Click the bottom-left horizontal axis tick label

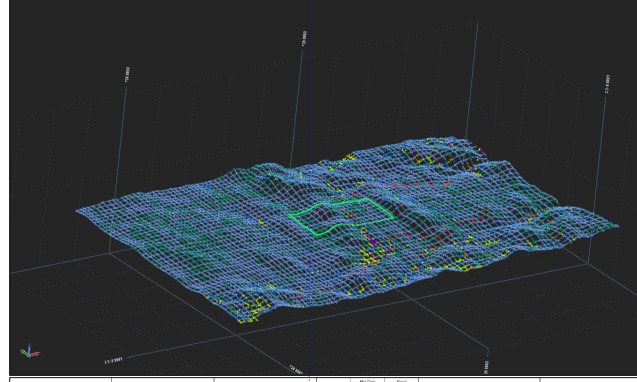click(x=114, y=360)
